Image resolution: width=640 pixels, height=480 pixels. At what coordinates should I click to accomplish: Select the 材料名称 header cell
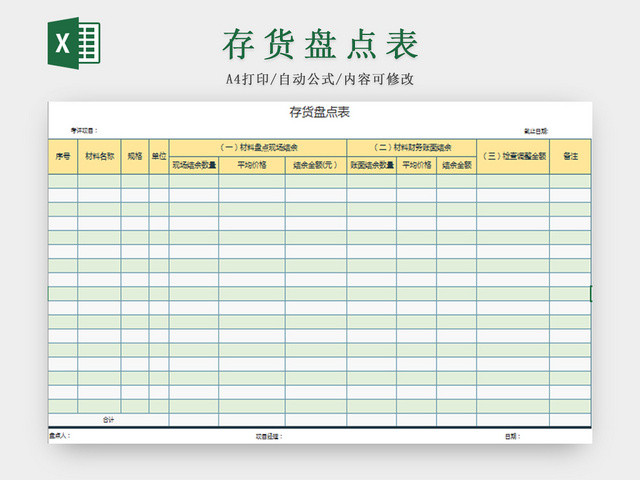click(99, 156)
